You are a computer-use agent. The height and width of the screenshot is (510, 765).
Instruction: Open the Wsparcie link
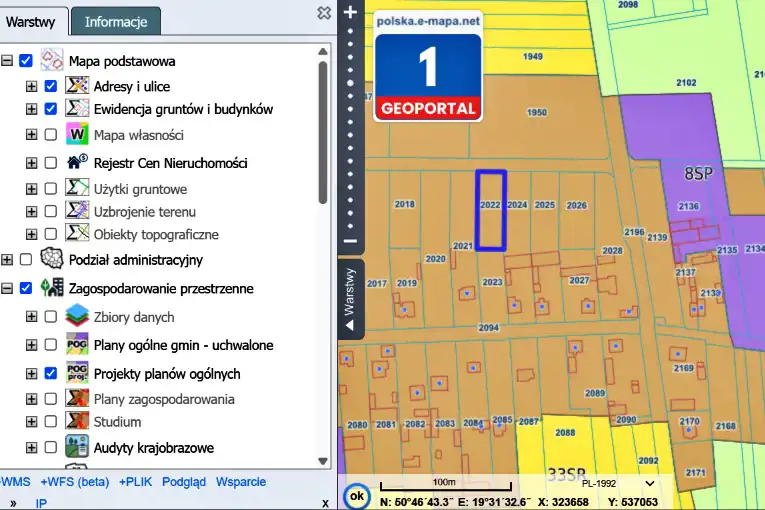(x=241, y=482)
